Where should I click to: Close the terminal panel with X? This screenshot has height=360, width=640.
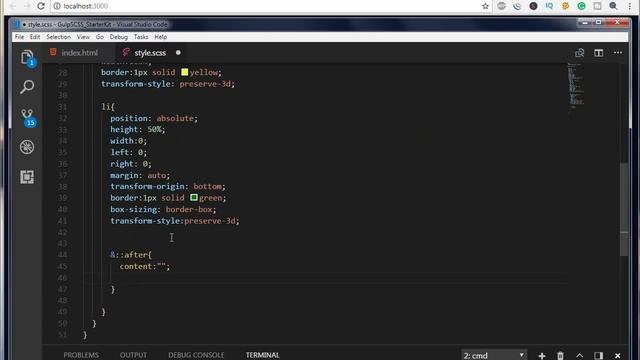click(618, 356)
